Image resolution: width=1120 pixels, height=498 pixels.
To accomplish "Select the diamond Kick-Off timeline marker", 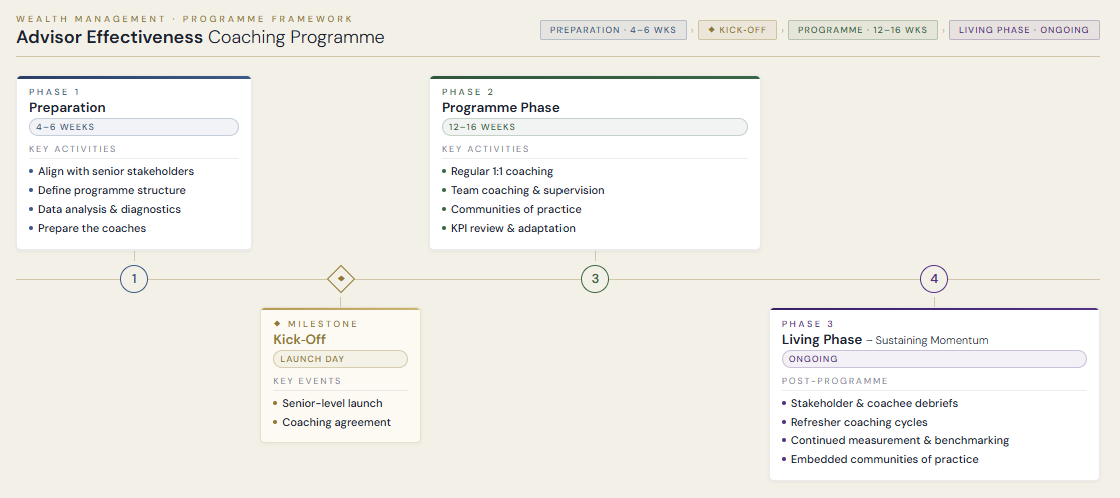I will tap(341, 279).
